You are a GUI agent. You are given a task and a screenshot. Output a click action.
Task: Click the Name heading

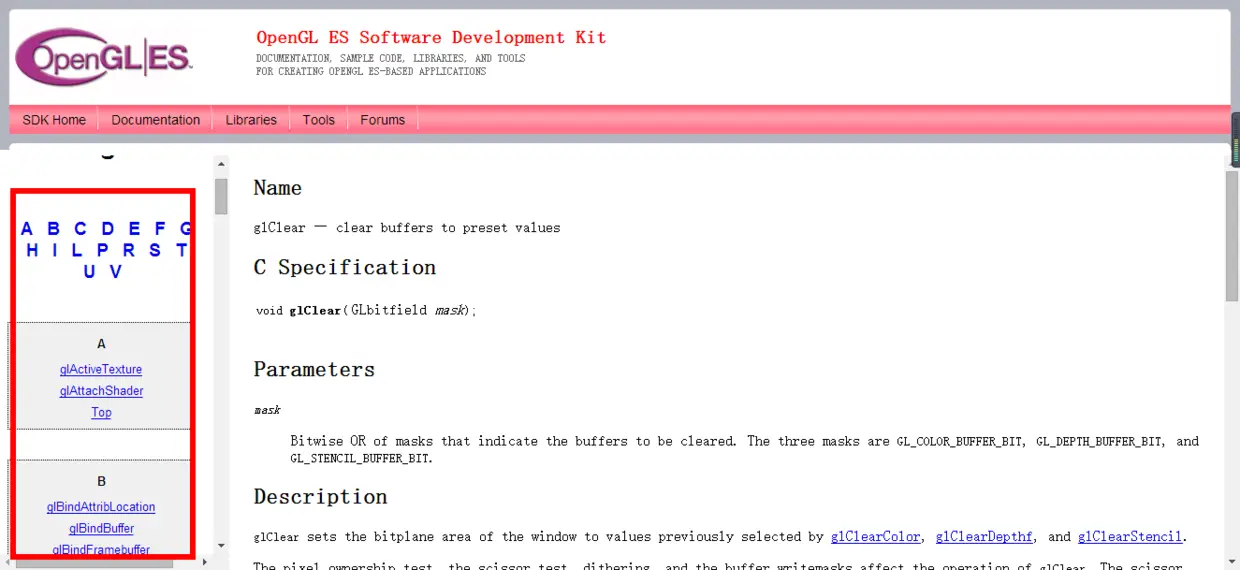(x=278, y=188)
